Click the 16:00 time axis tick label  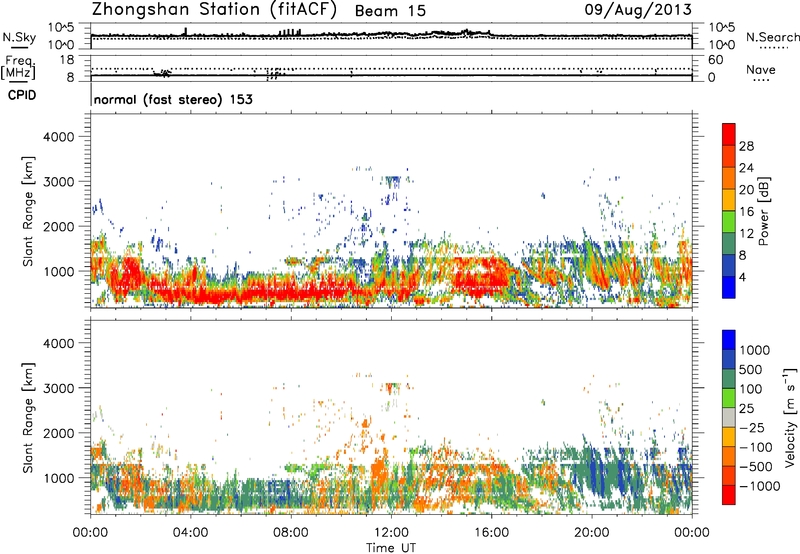492,533
